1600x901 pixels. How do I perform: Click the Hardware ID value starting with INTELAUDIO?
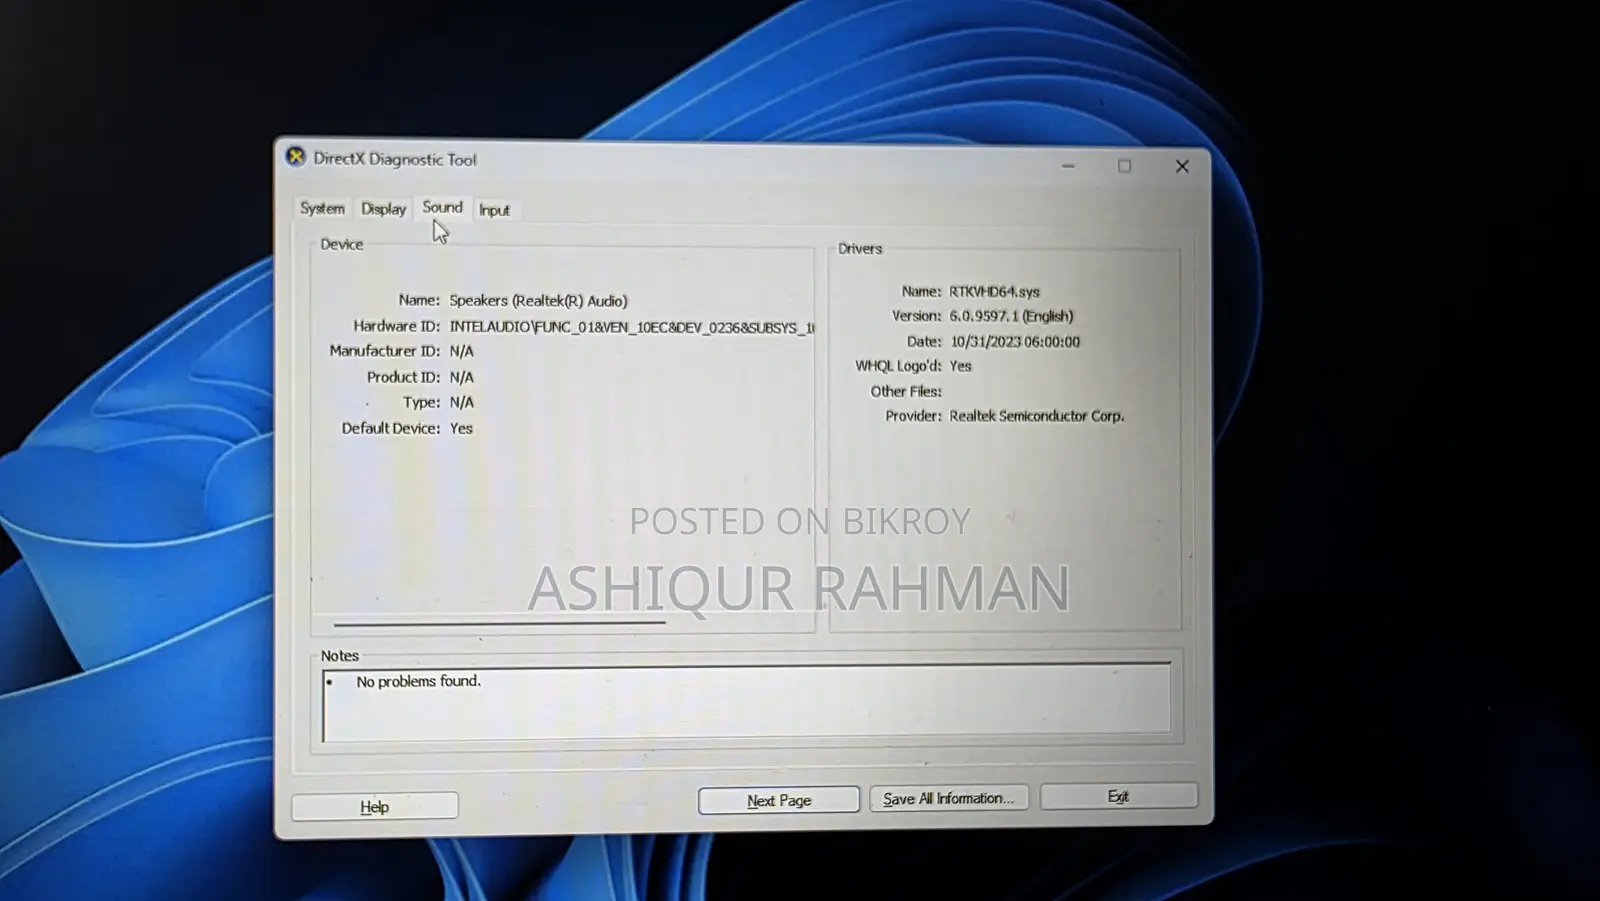632,327
